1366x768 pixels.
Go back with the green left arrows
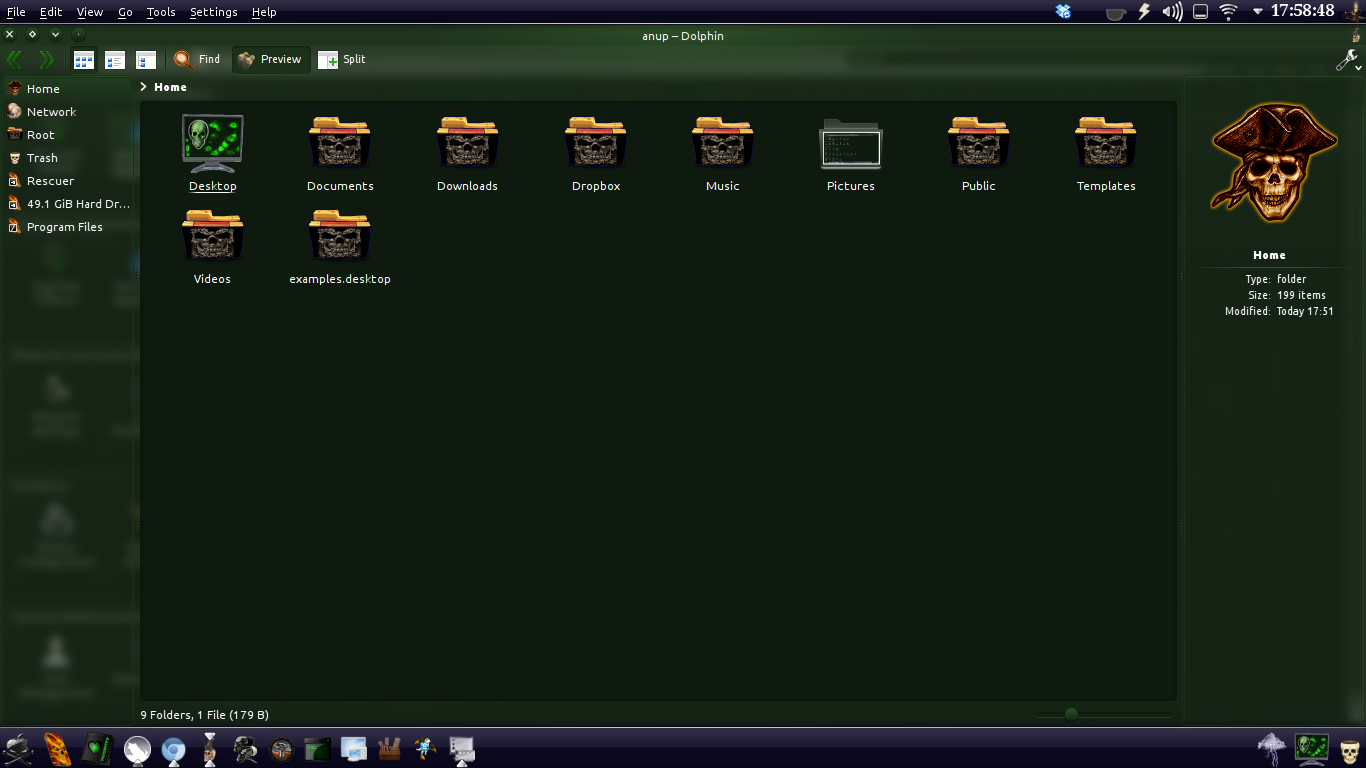(14, 60)
